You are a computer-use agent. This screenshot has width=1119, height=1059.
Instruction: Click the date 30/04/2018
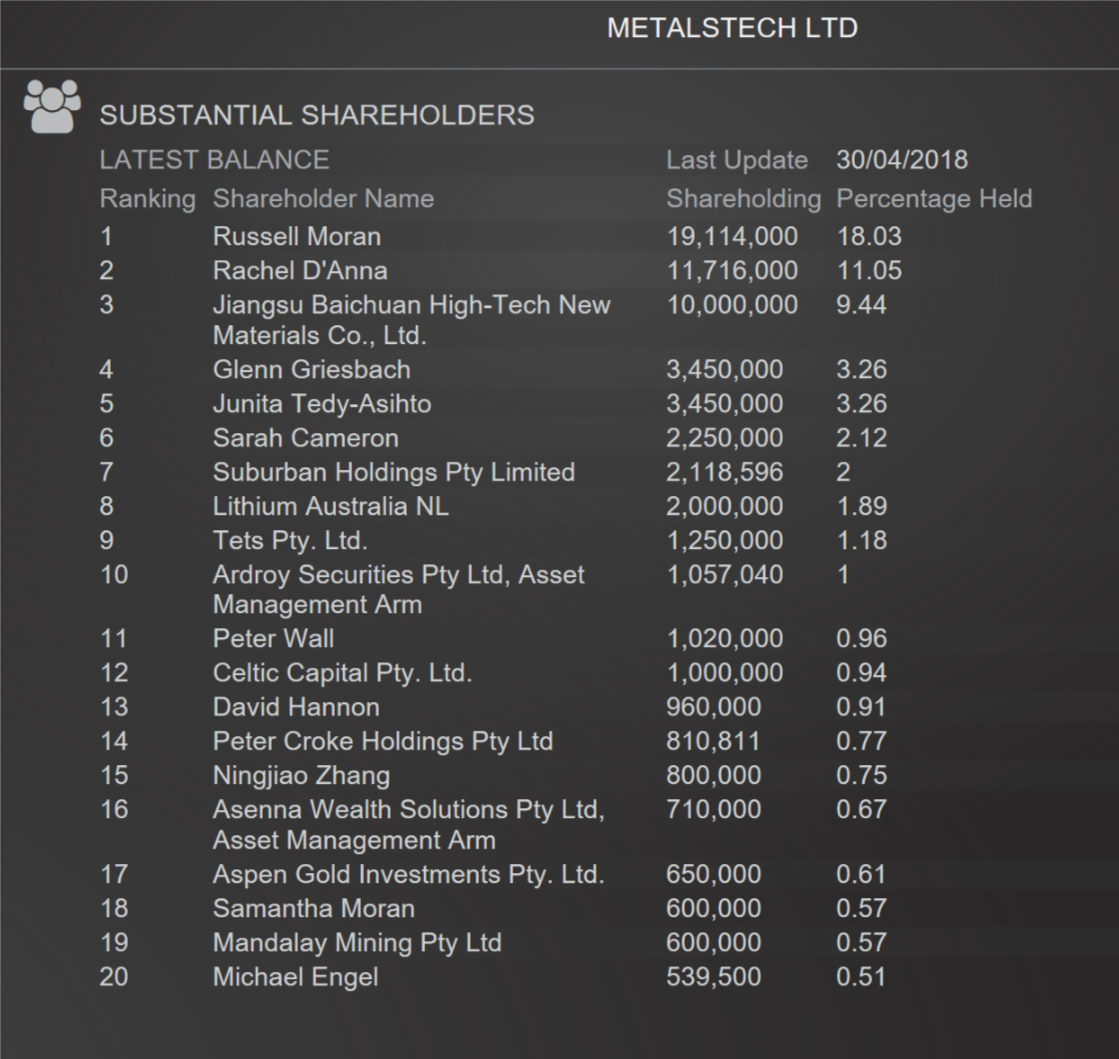click(902, 159)
